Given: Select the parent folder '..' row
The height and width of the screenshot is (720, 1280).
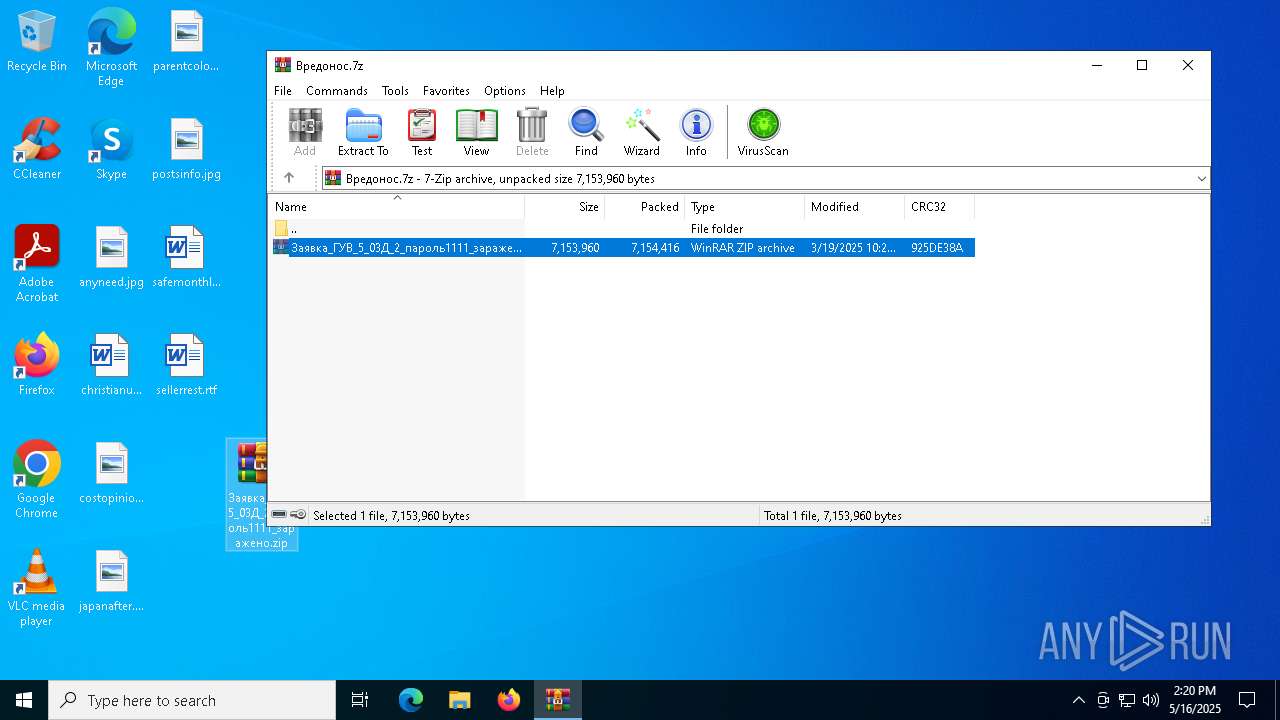Looking at the screenshot, I should click(622, 229).
